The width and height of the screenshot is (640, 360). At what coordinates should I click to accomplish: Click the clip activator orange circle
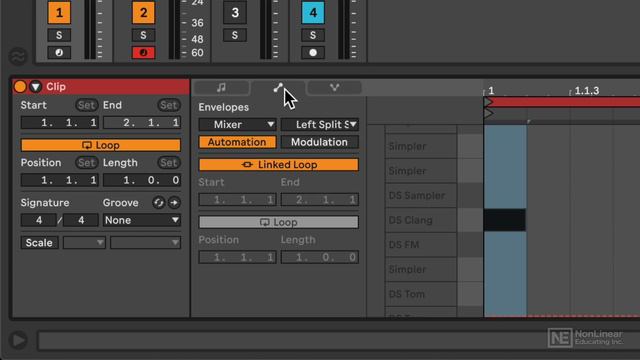(20, 87)
